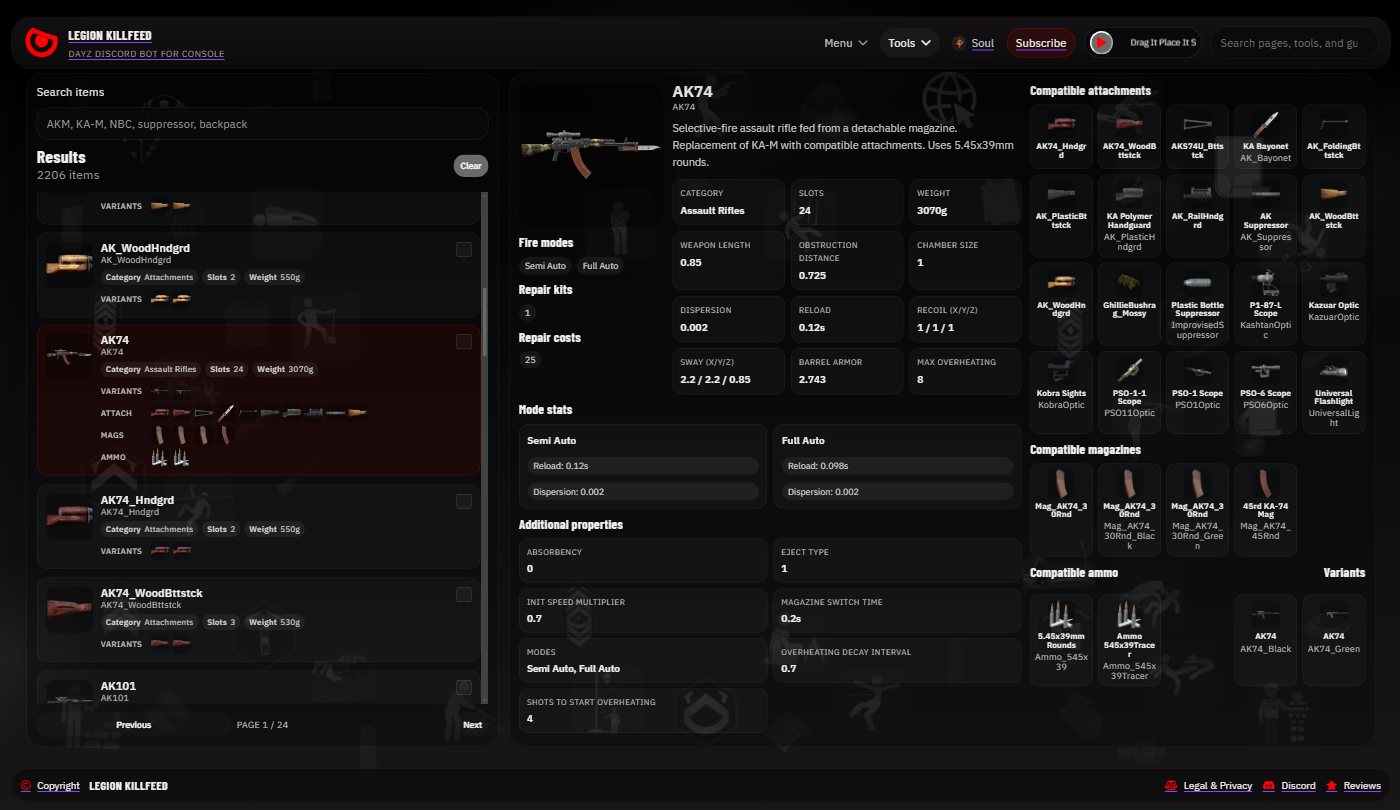The height and width of the screenshot is (810, 1400).
Task: Open the AK74_Black variant card
Action: pos(1265,639)
